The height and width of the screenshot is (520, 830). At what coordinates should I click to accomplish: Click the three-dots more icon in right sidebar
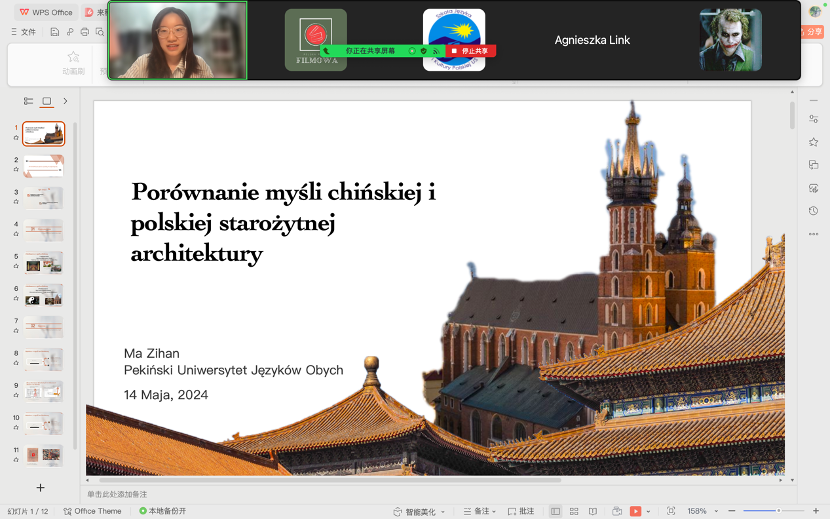pyautogui.click(x=813, y=233)
